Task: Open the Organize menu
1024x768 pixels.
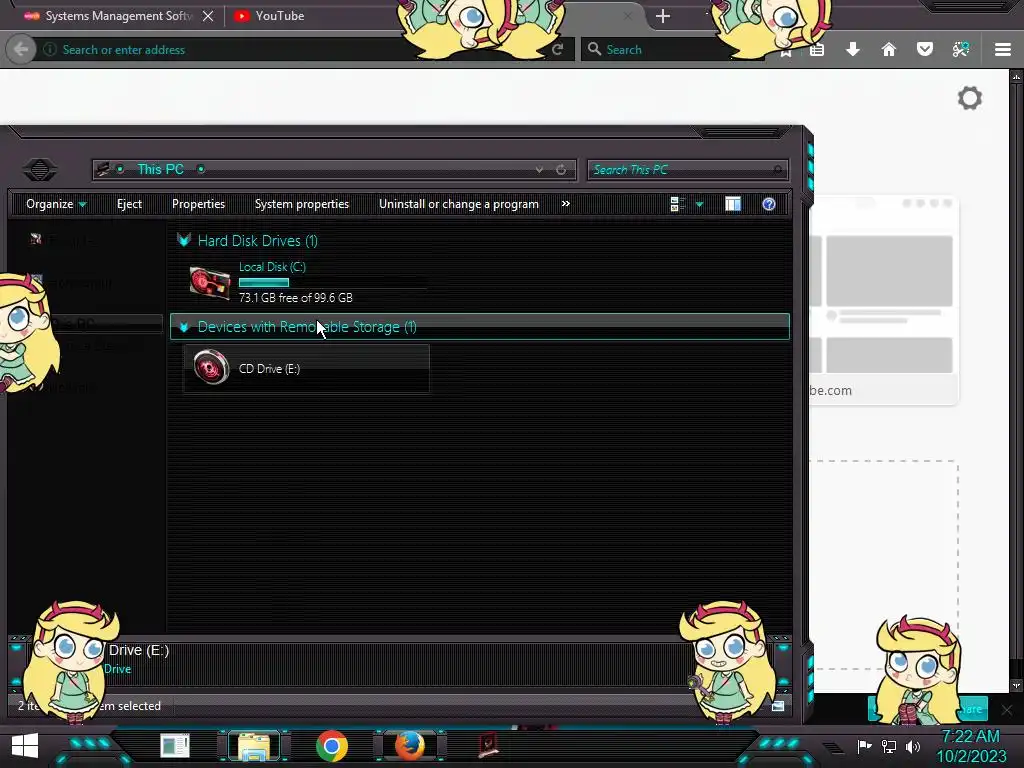Action: [56, 204]
